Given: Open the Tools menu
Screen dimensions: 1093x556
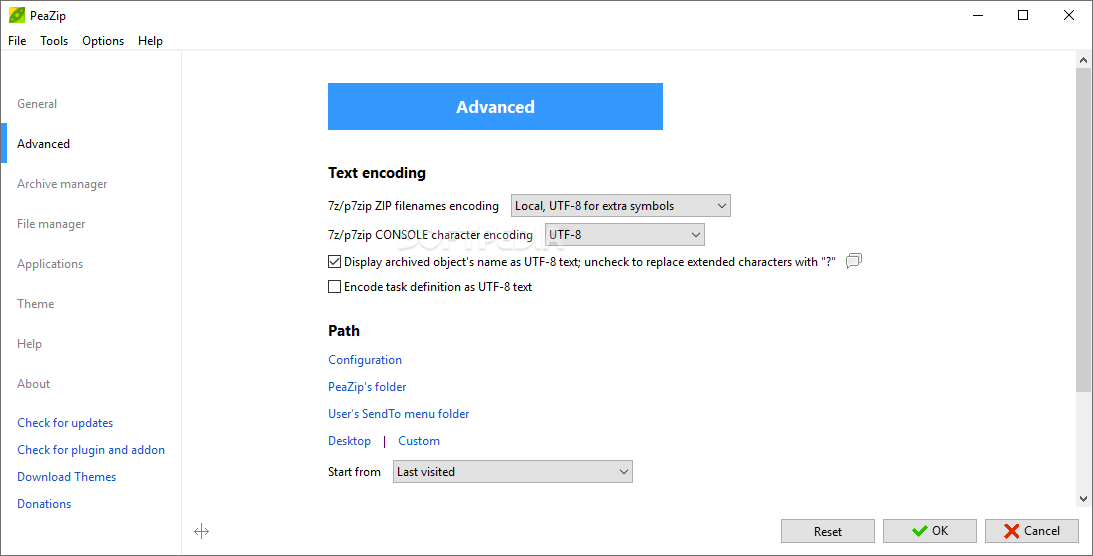Looking at the screenshot, I should [x=54, y=40].
